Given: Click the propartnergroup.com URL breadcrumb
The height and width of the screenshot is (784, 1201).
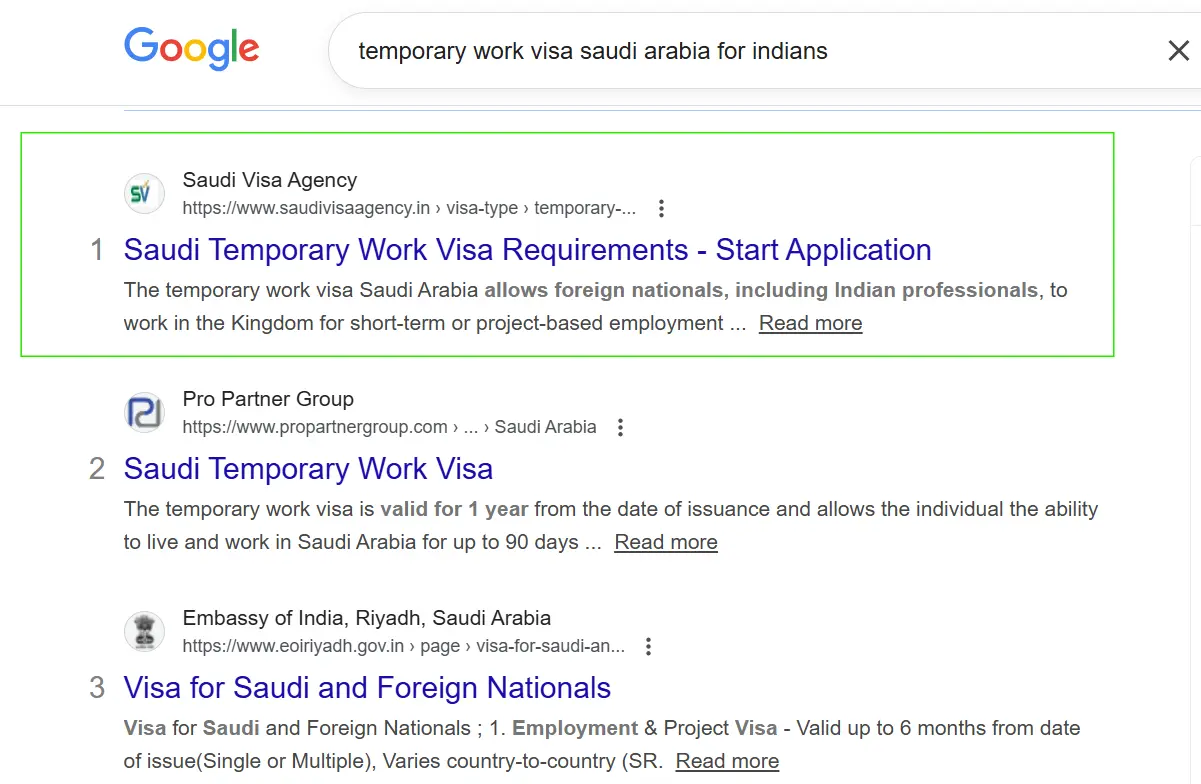Looking at the screenshot, I should [x=389, y=428].
